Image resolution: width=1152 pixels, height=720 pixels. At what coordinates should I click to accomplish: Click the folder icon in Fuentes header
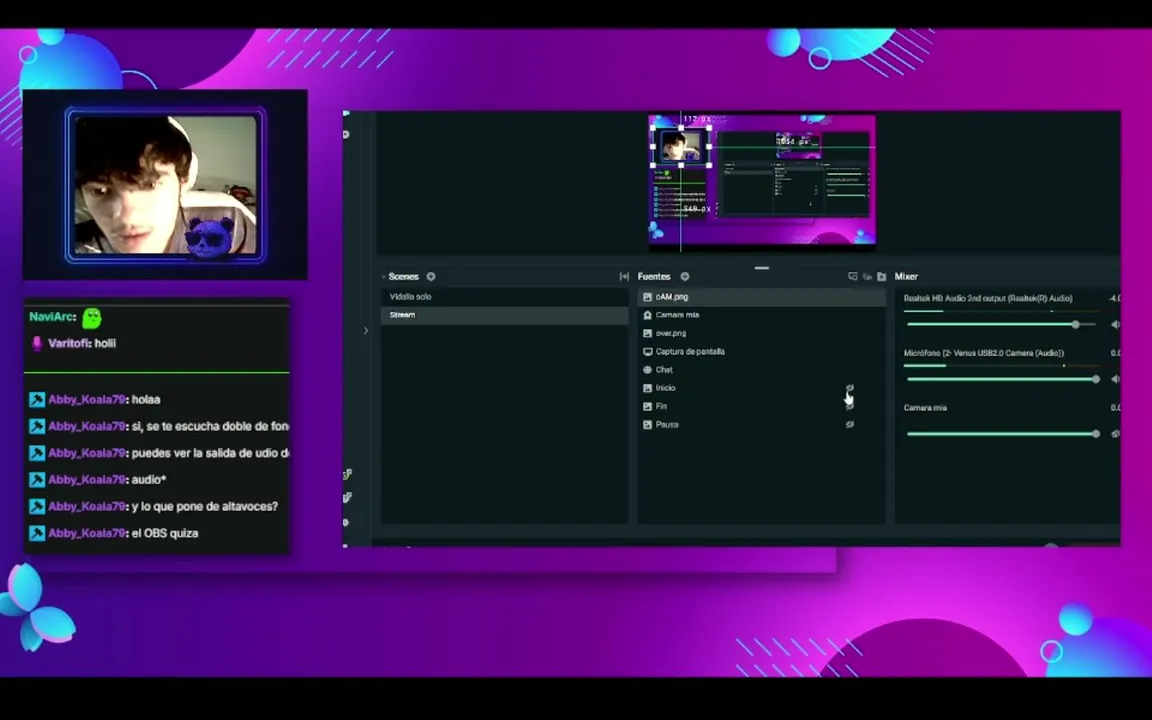(x=882, y=276)
